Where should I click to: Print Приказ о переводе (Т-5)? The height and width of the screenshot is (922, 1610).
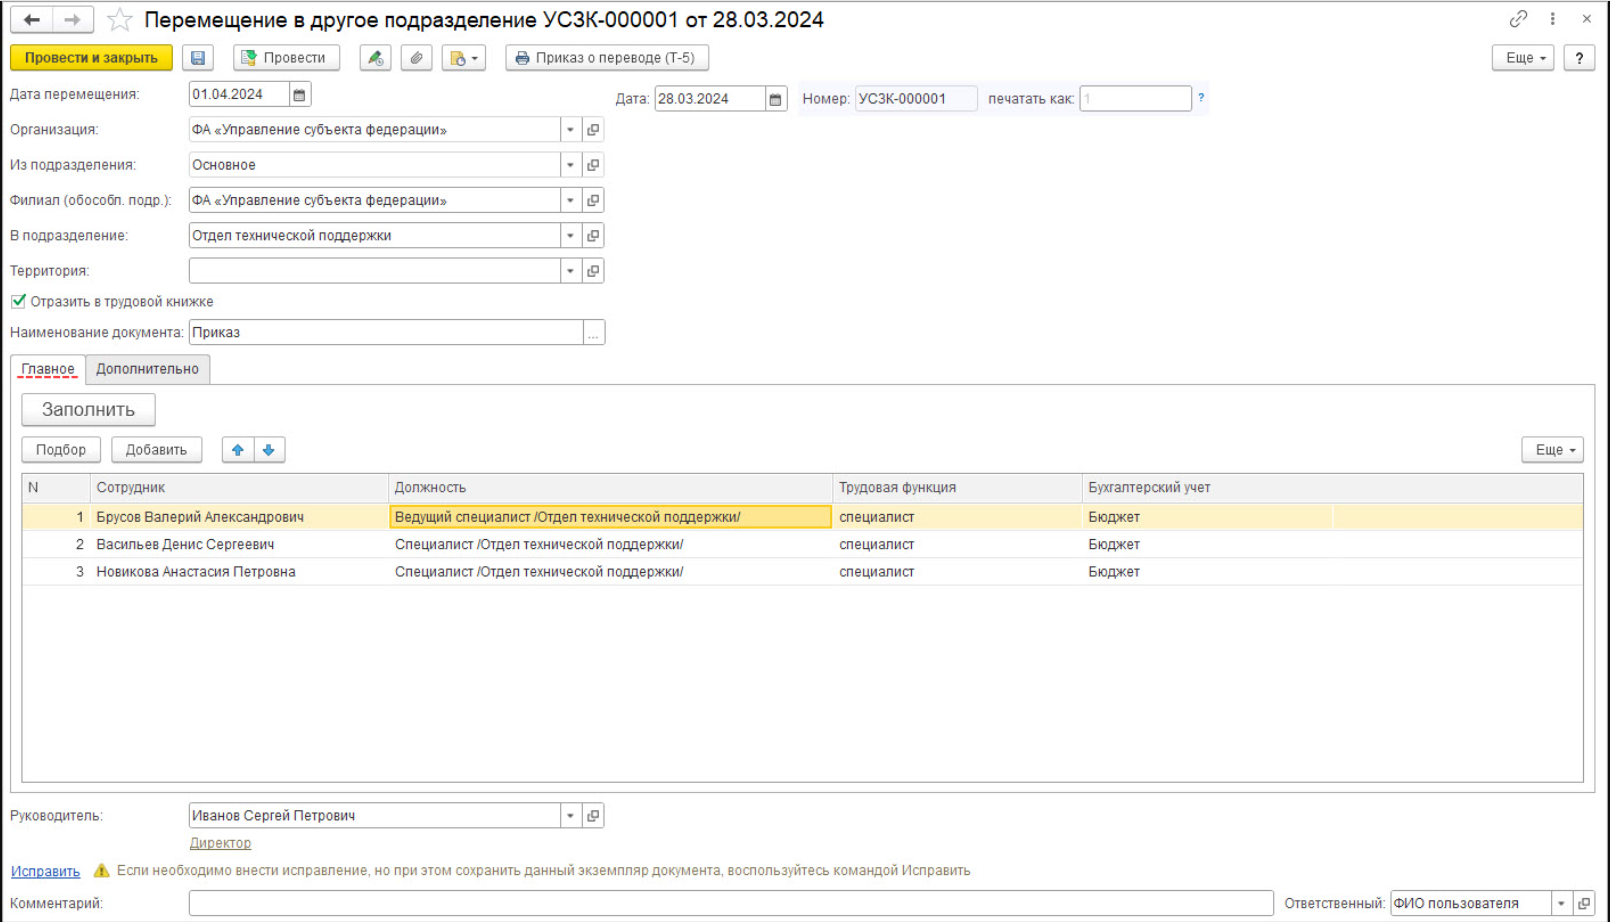click(607, 58)
